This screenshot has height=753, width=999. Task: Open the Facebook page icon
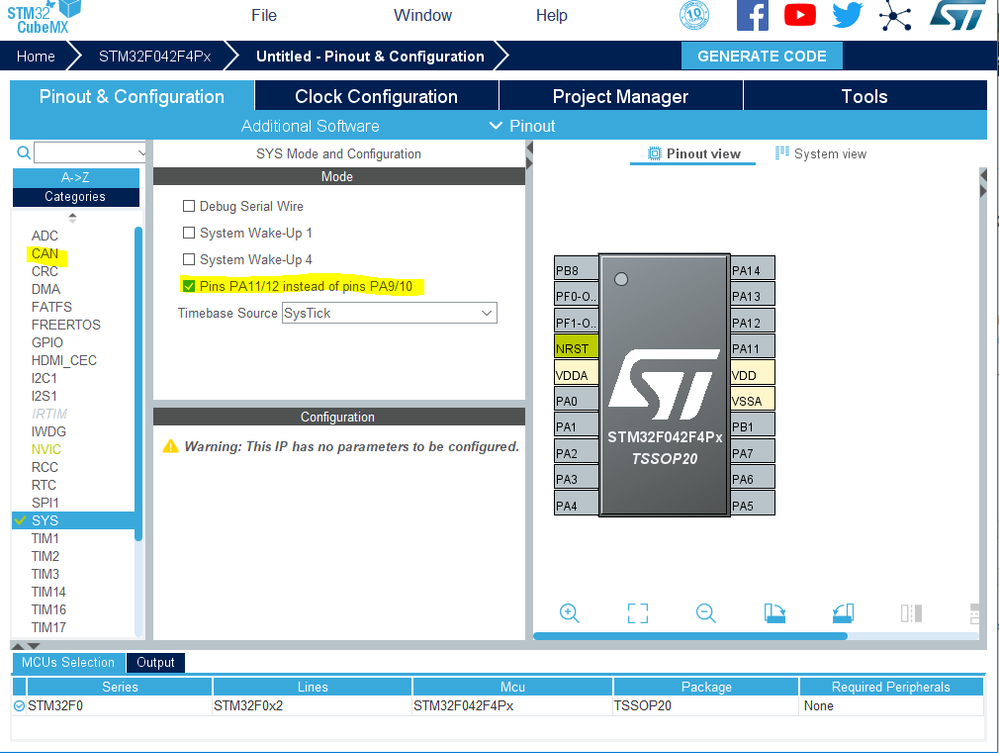[752, 15]
